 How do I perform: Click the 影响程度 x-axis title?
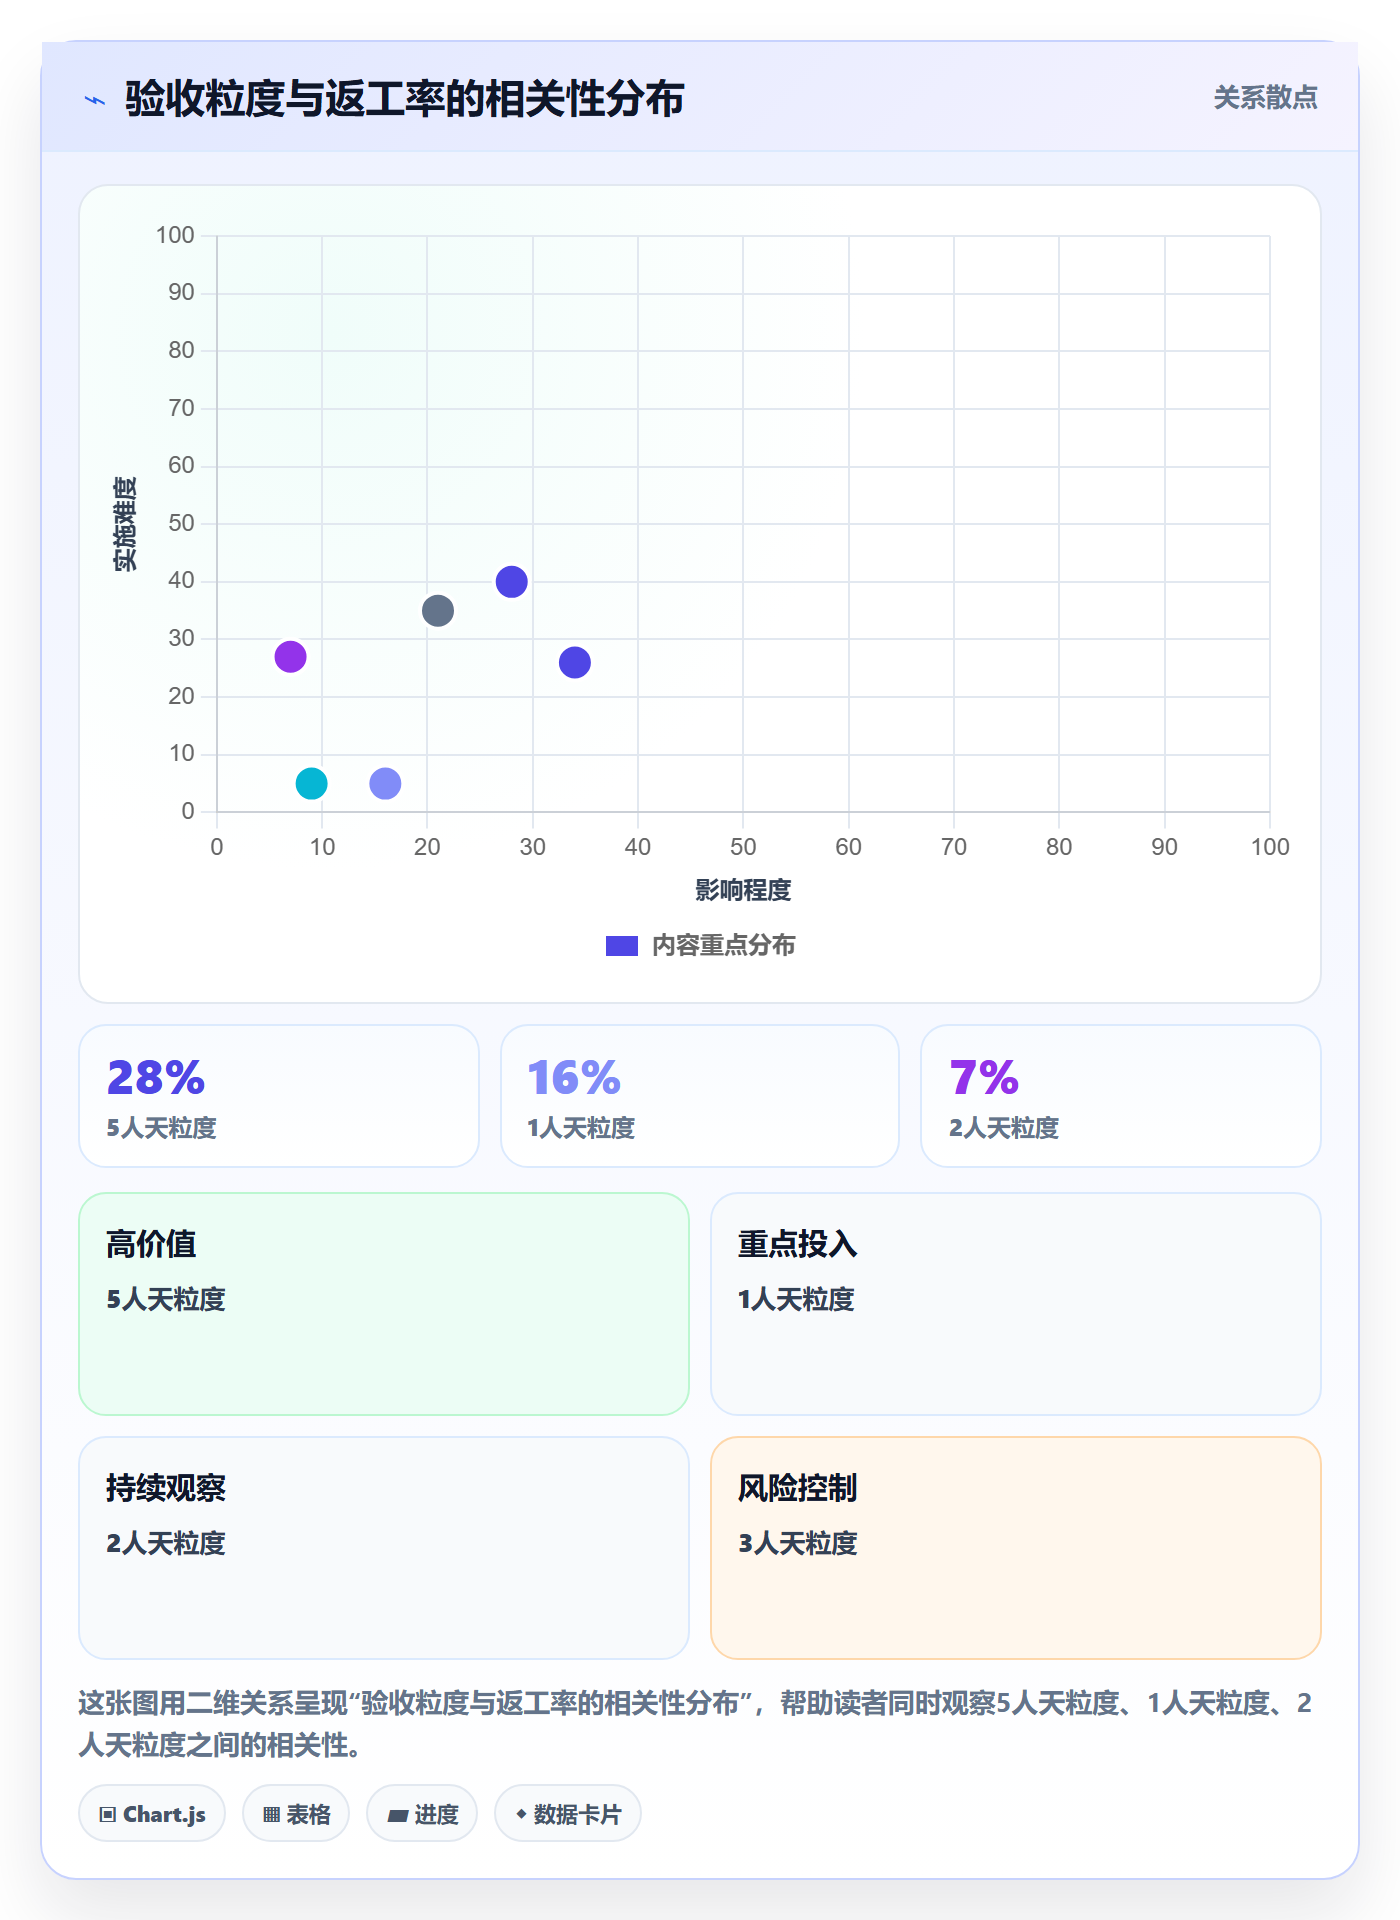[x=743, y=890]
